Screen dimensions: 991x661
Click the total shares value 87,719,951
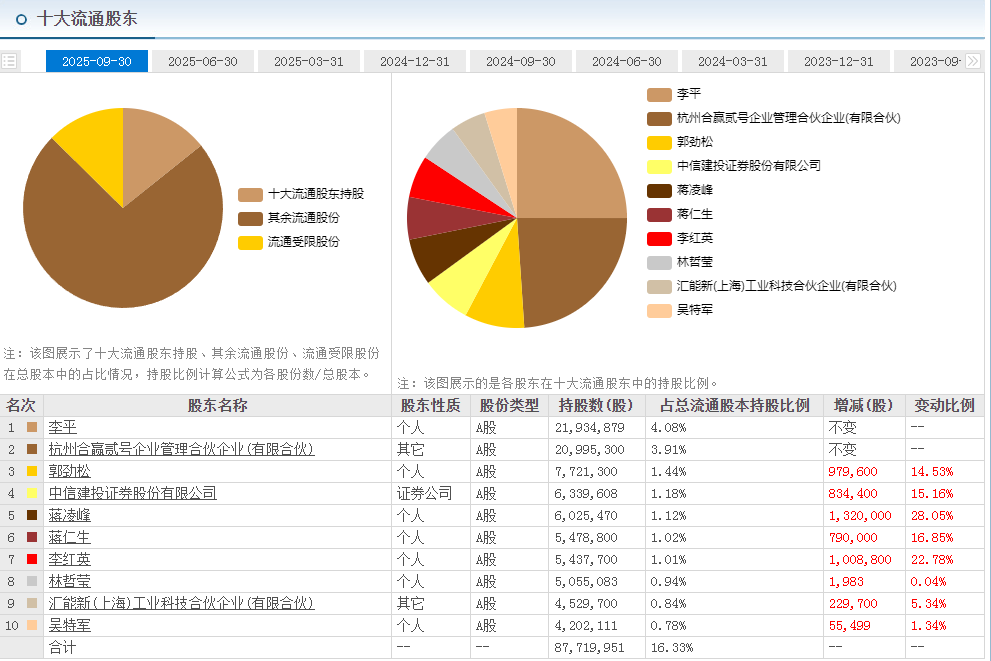[x=590, y=648]
